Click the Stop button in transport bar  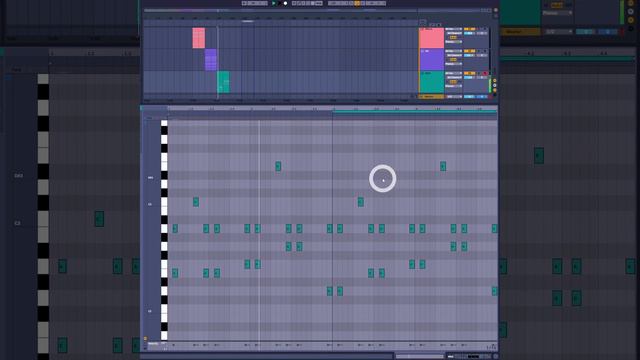click(x=280, y=3)
